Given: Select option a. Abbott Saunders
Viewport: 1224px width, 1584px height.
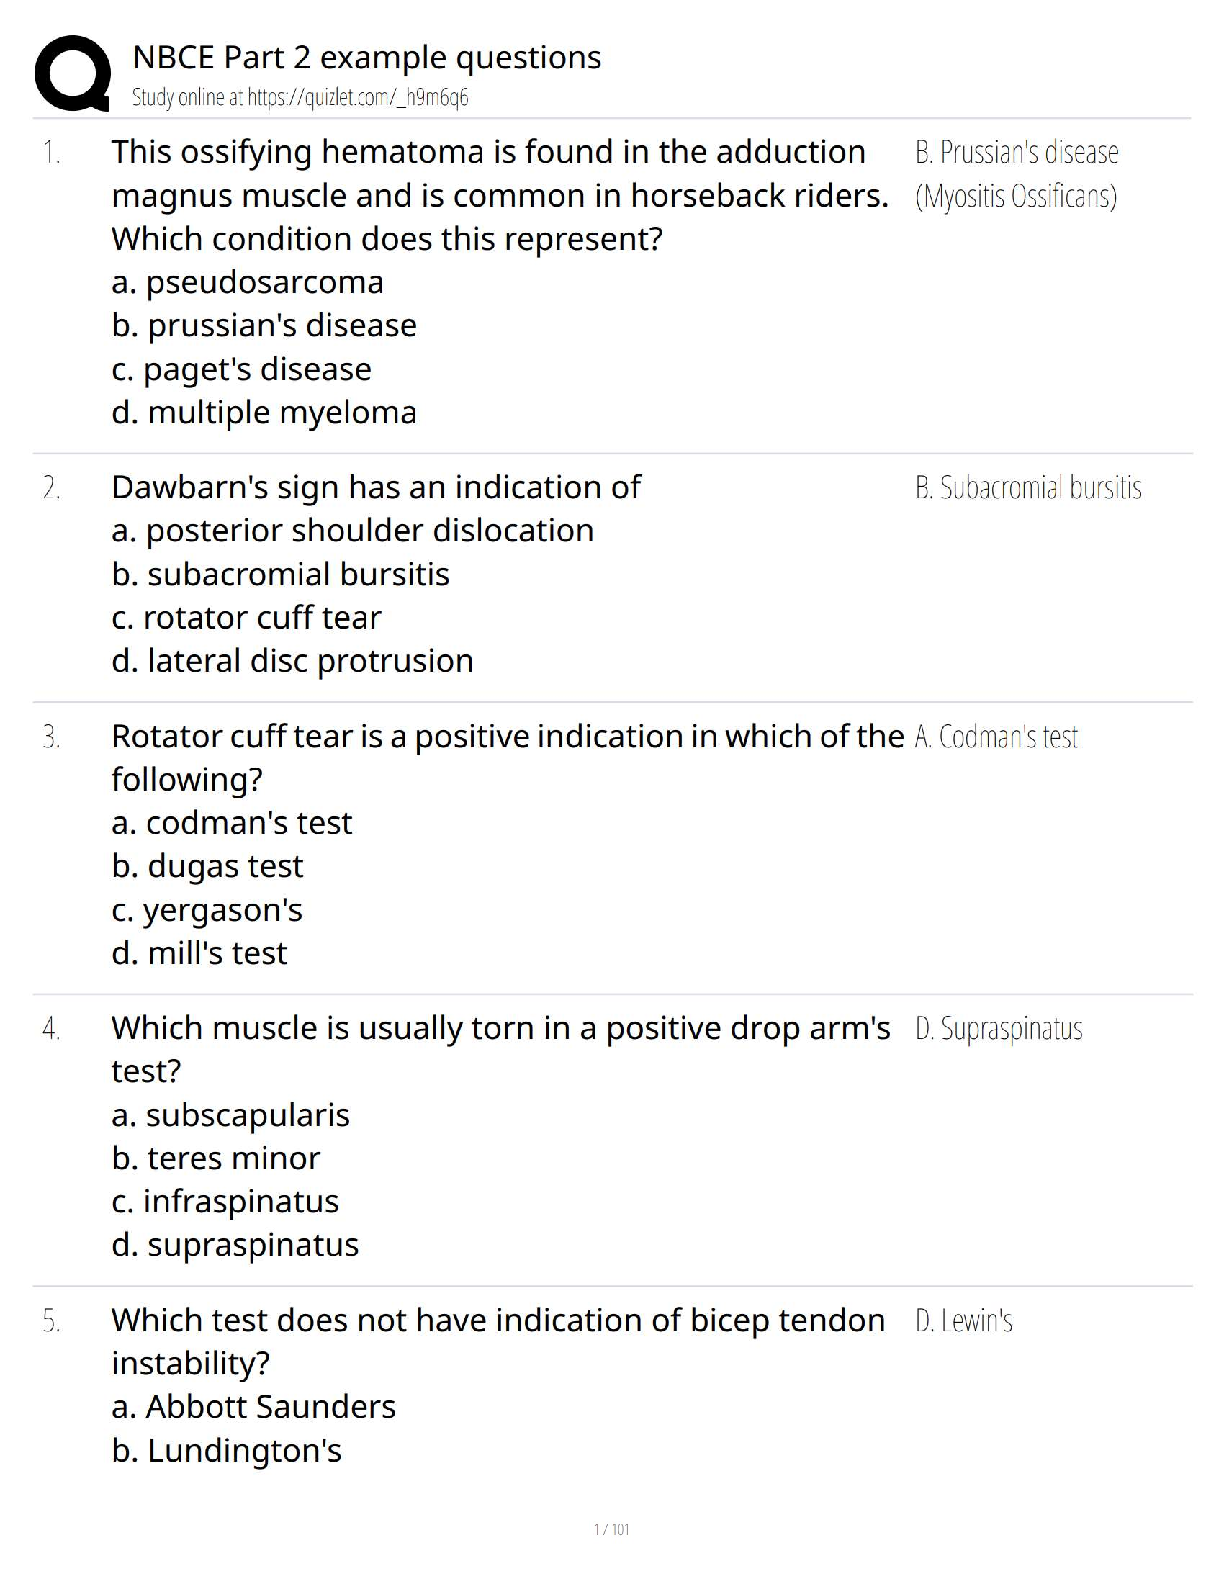Looking at the screenshot, I should pos(254,1407).
